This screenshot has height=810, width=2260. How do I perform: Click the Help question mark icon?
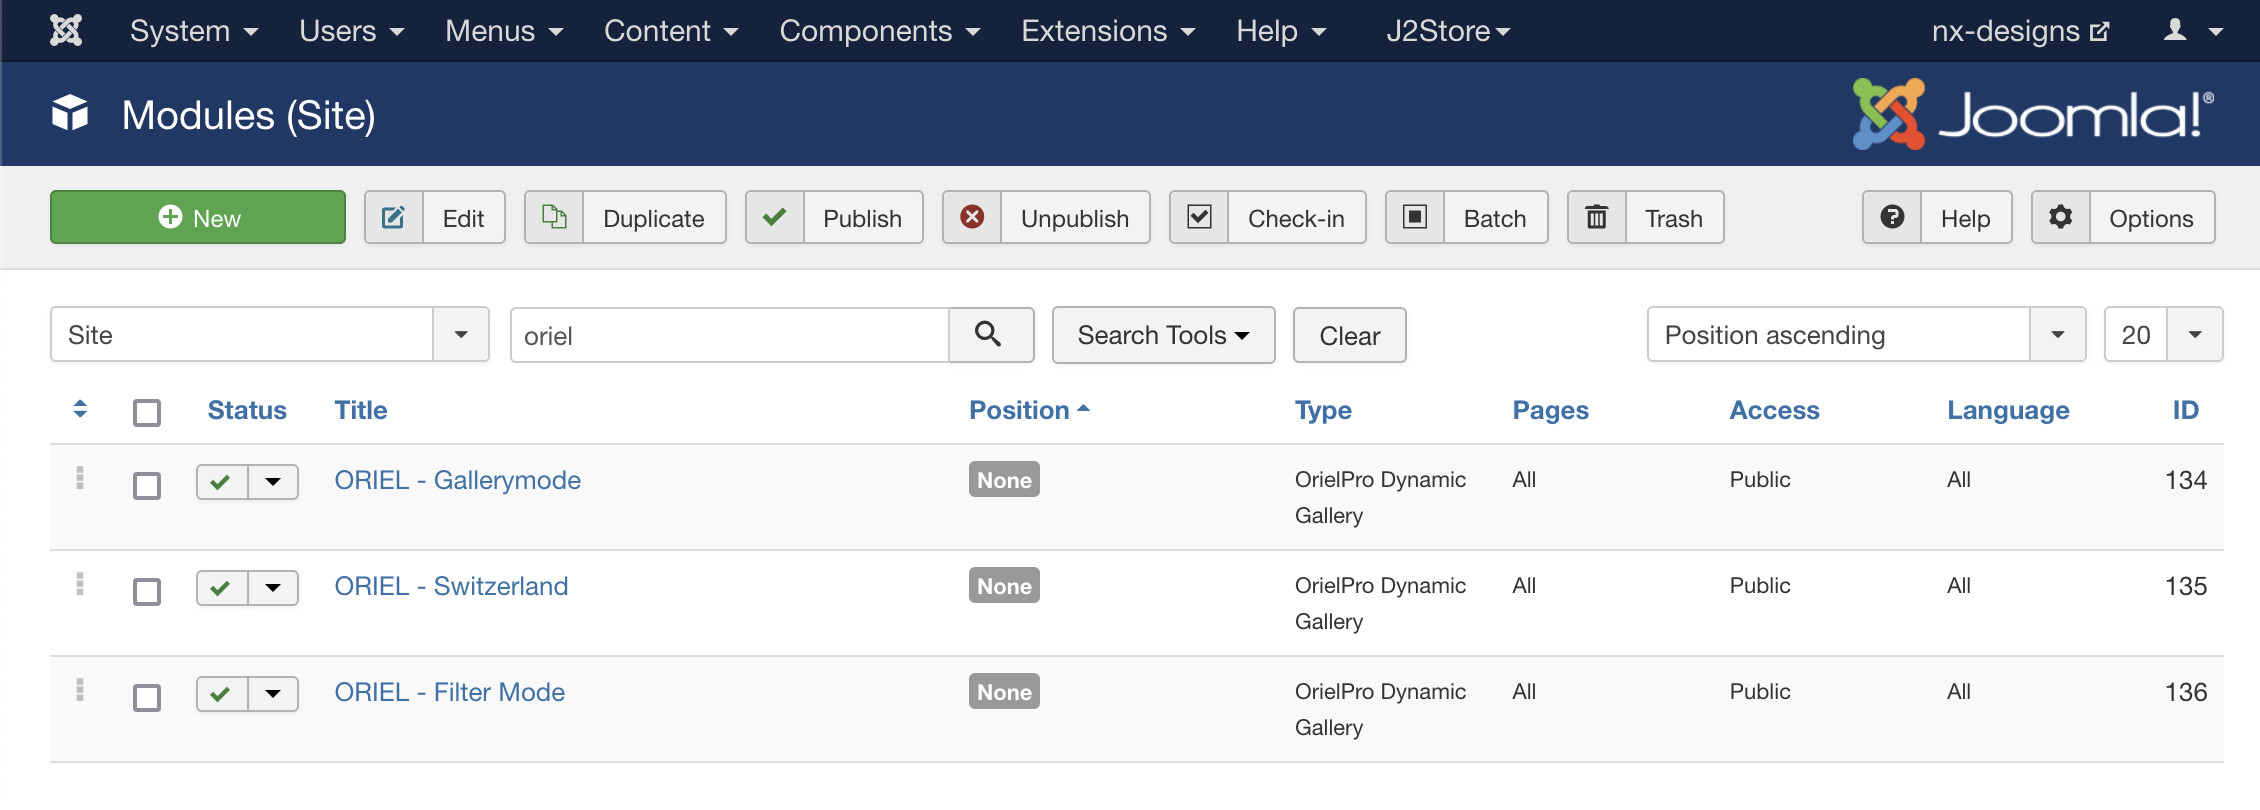pos(1892,217)
